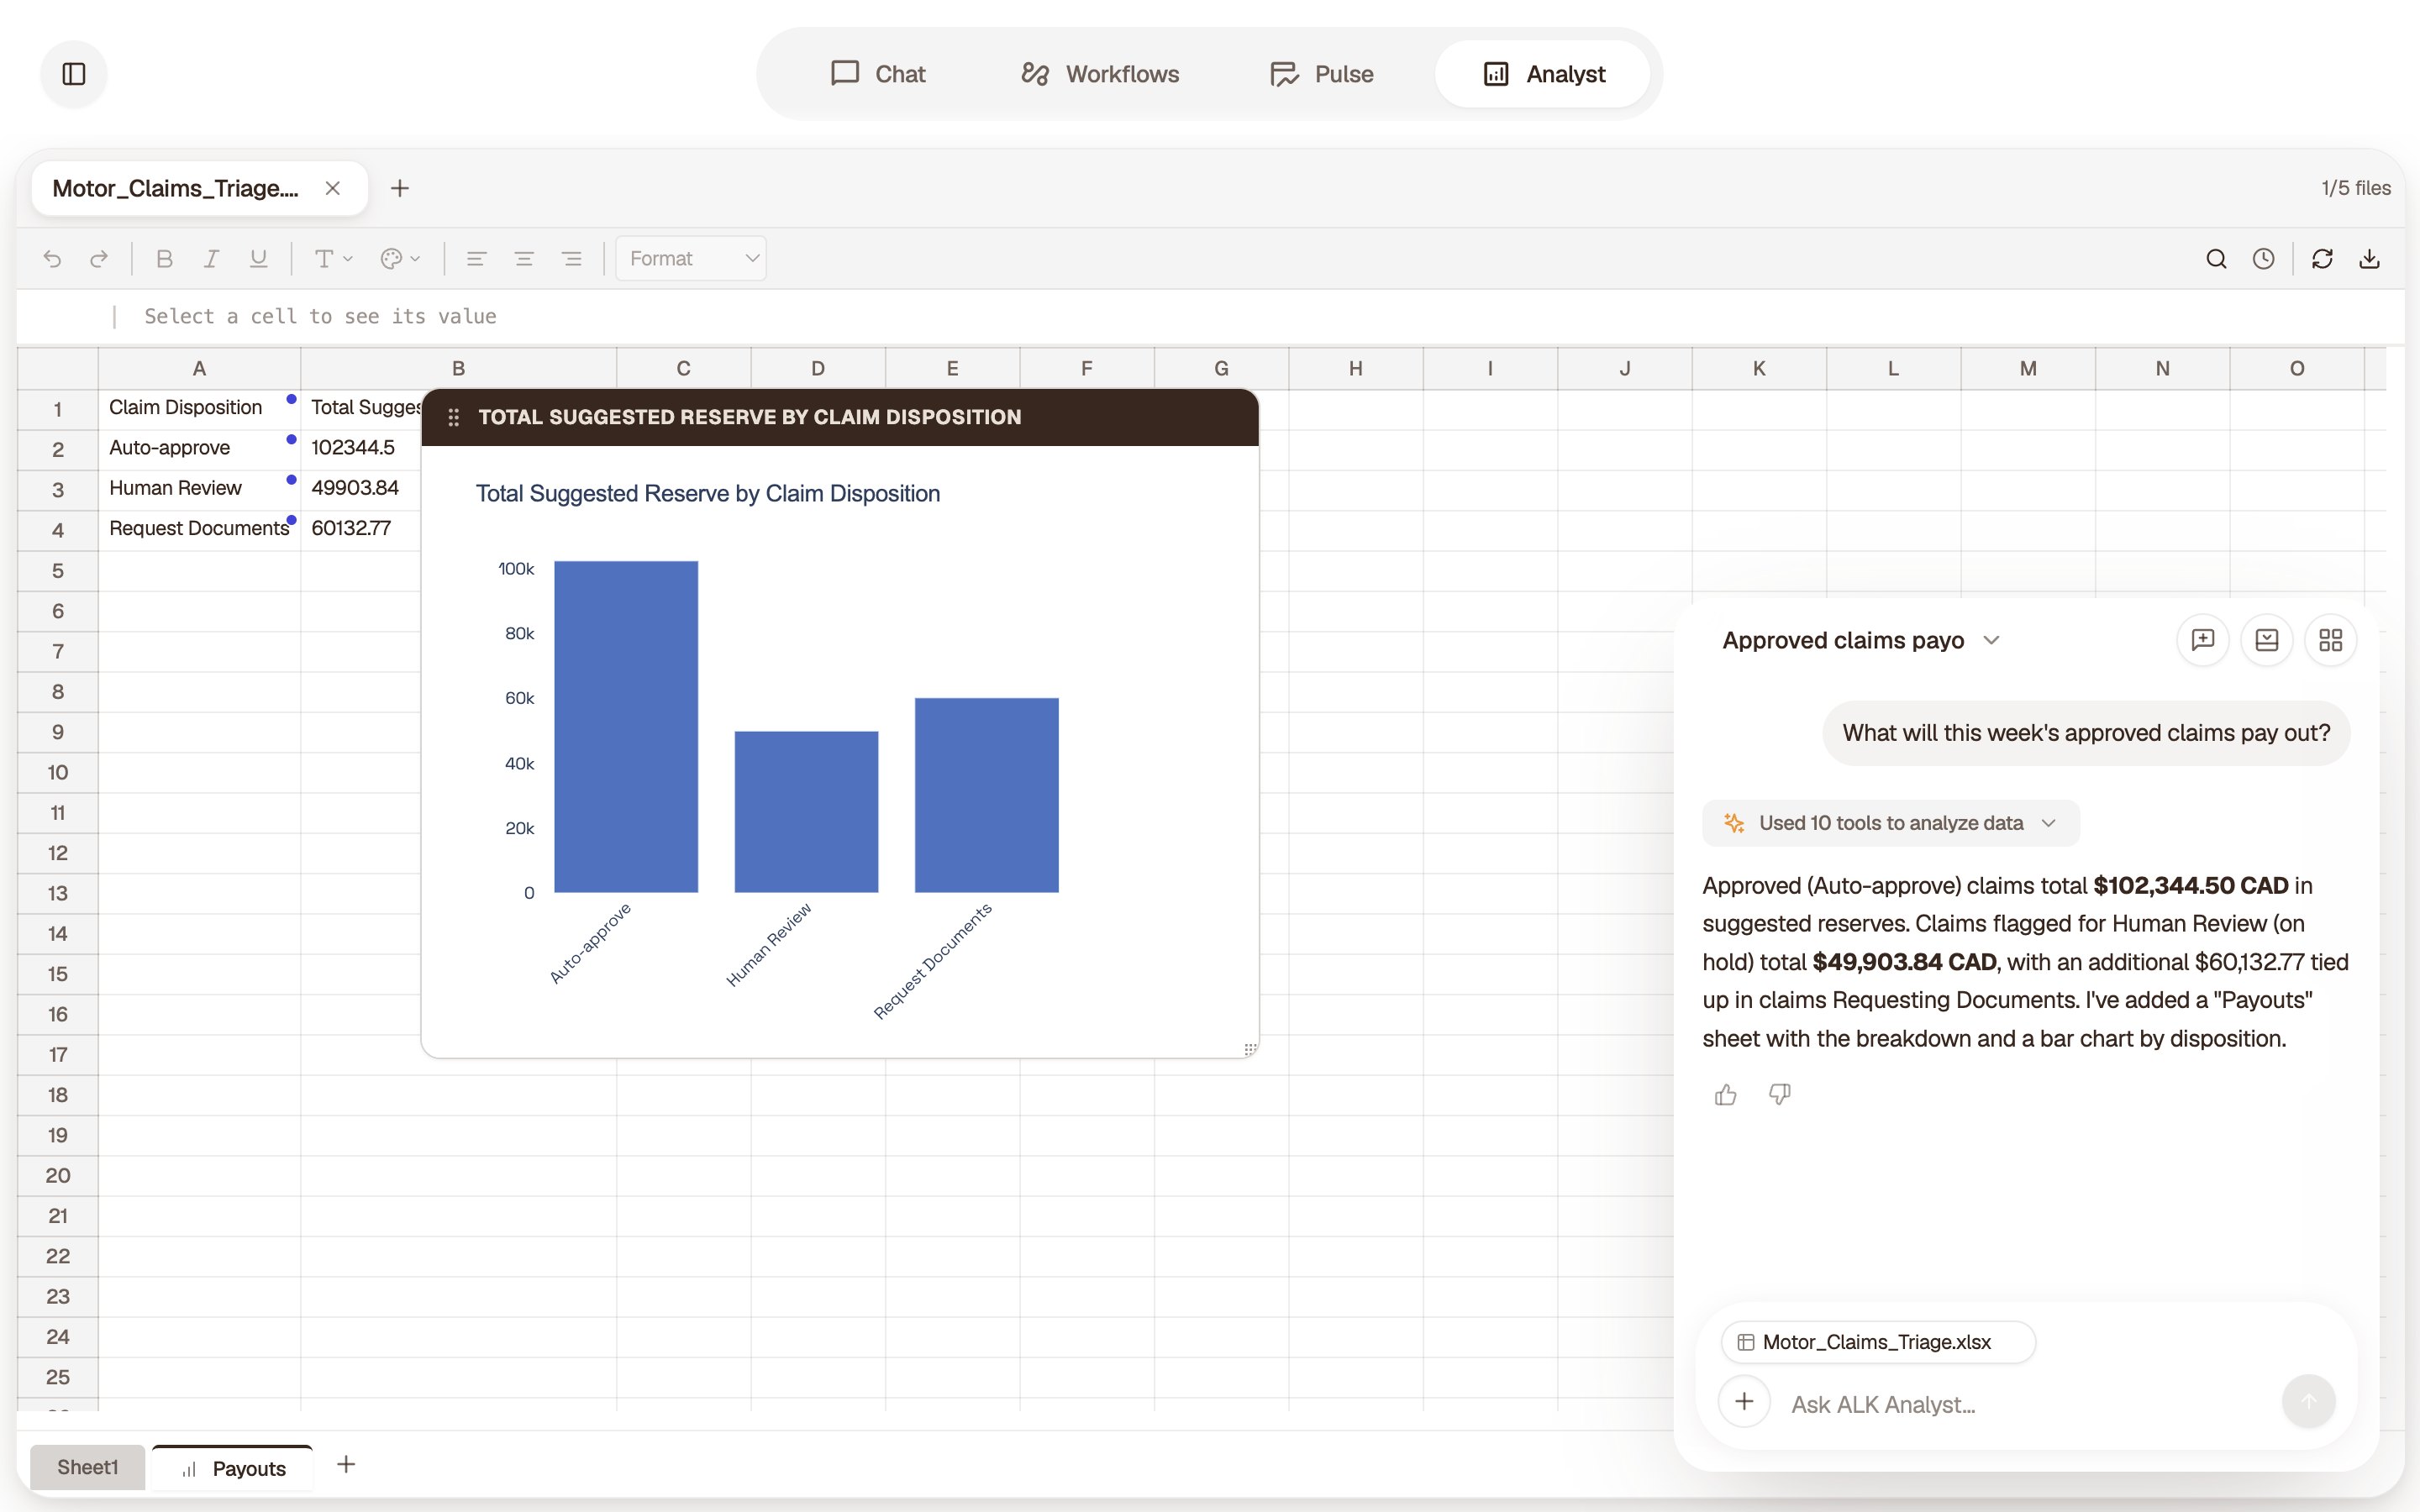
Task: Switch to the Chat tab
Action: coord(878,74)
